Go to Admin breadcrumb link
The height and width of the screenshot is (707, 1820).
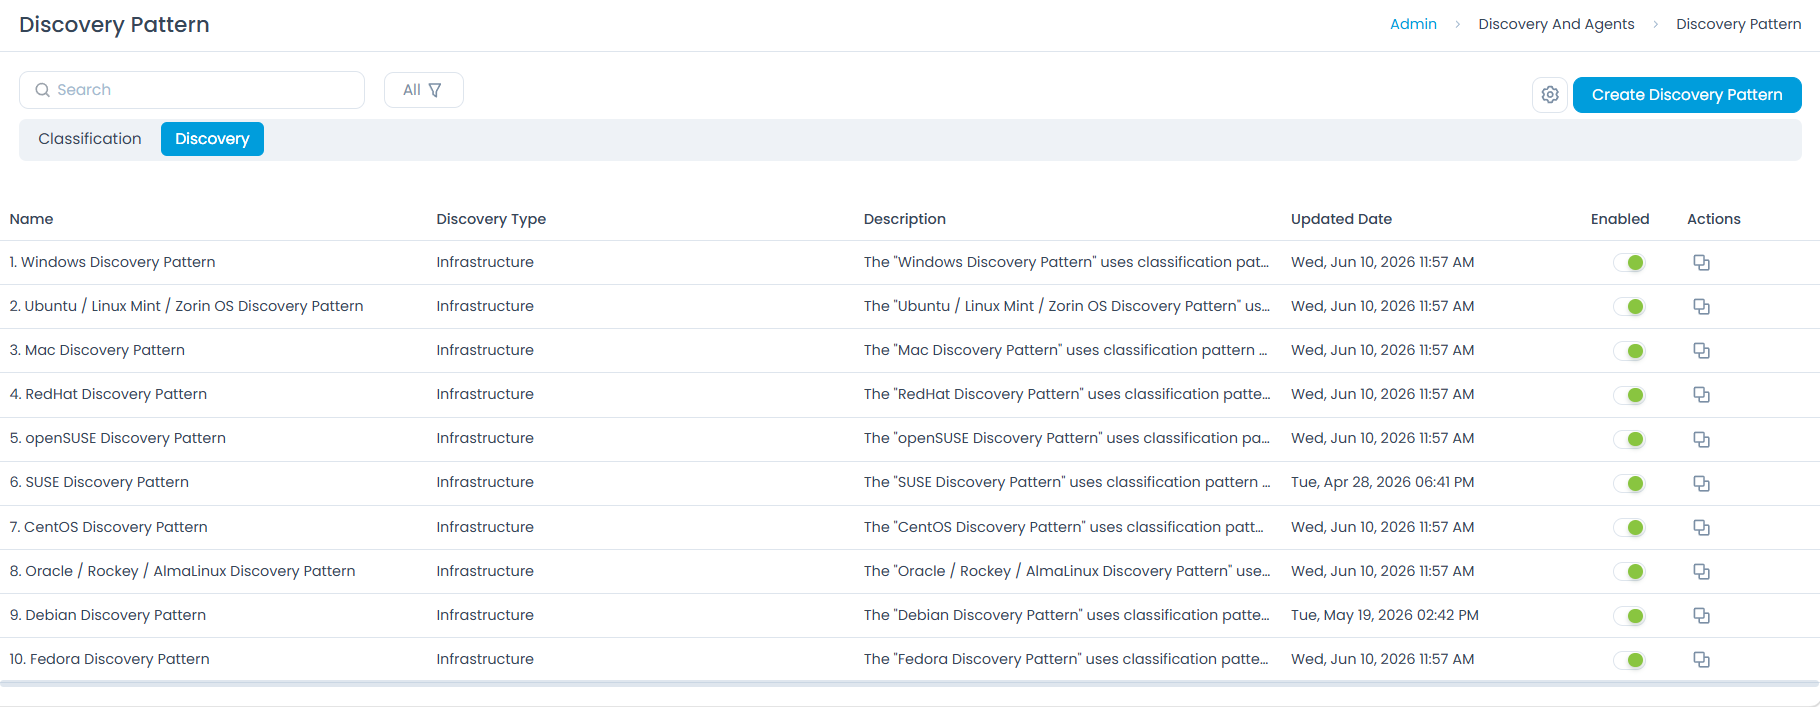(1413, 24)
